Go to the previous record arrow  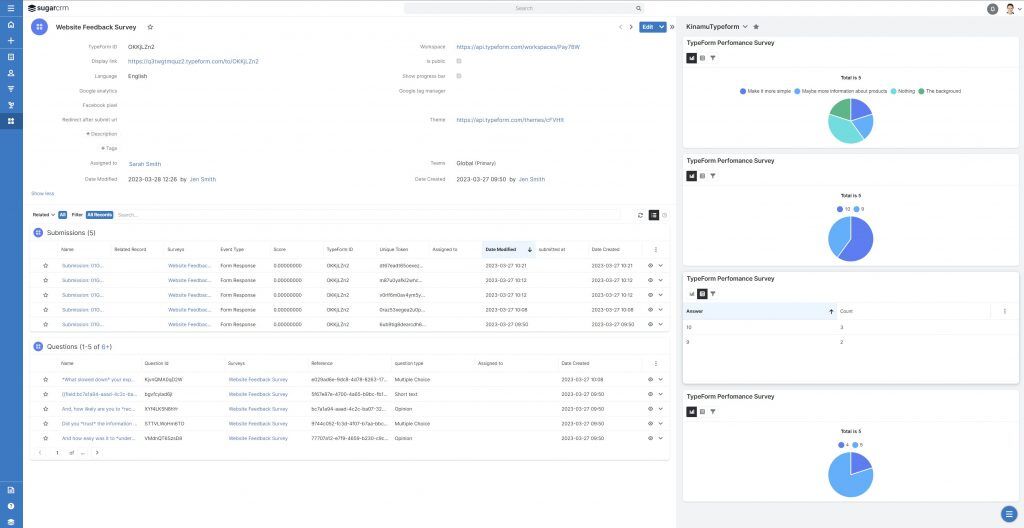pos(620,27)
